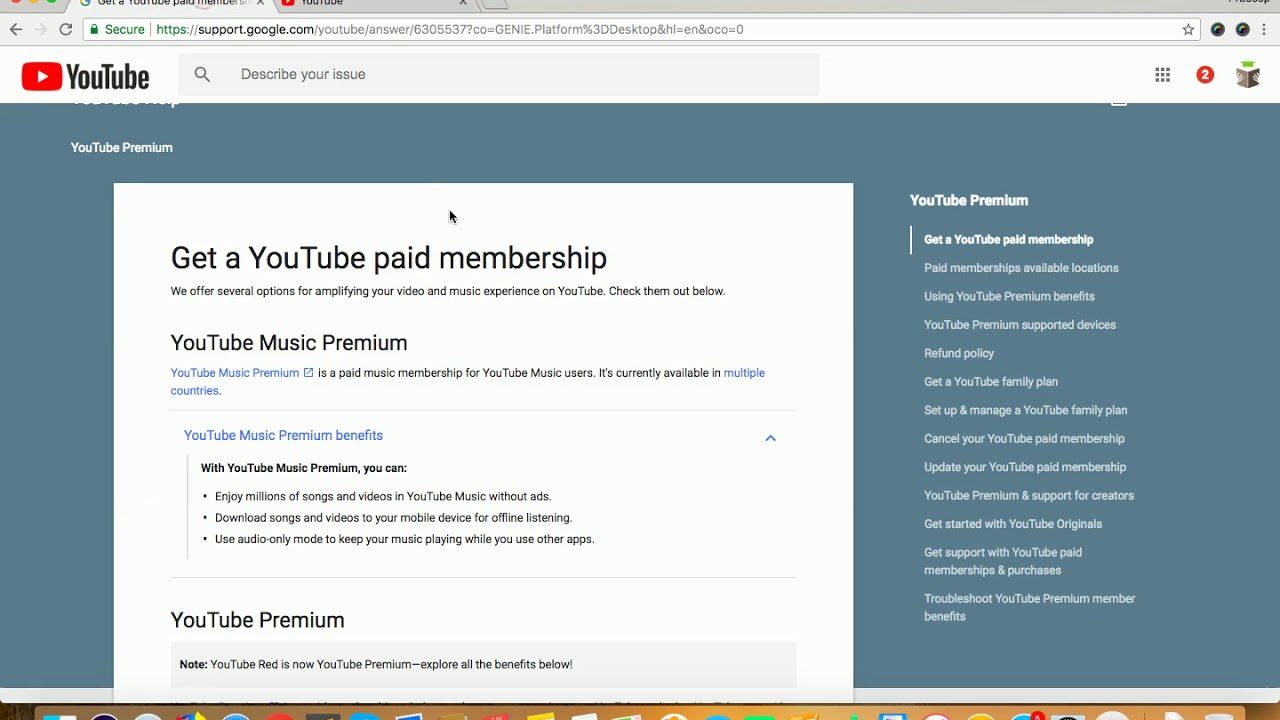Open 'YouTube Premium supported devices'
Image resolution: width=1280 pixels, height=720 pixels.
click(x=1019, y=325)
